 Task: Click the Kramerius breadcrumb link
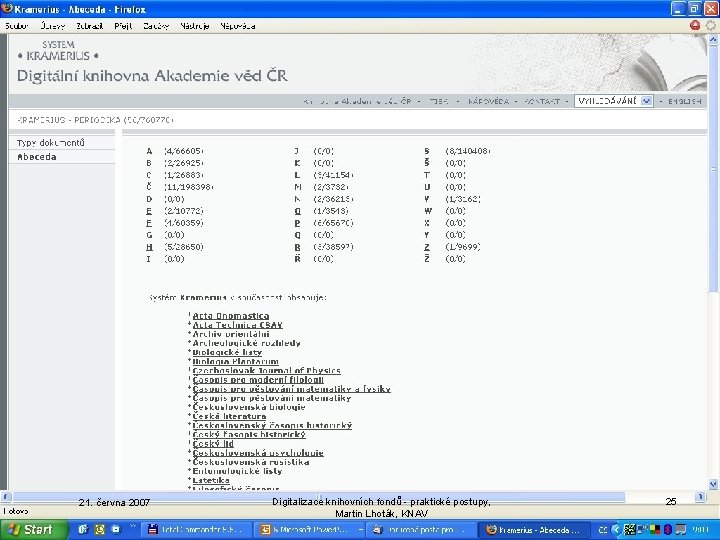point(41,120)
